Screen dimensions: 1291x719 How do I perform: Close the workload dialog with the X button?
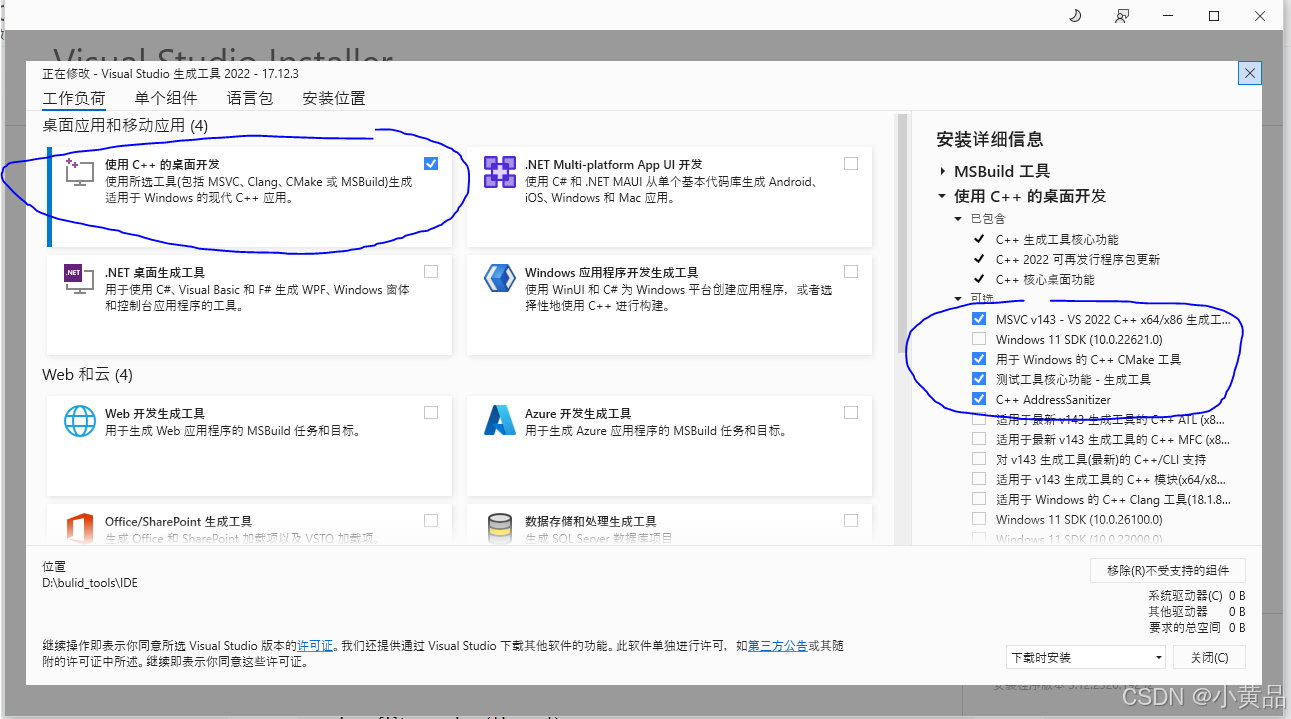pos(1248,73)
